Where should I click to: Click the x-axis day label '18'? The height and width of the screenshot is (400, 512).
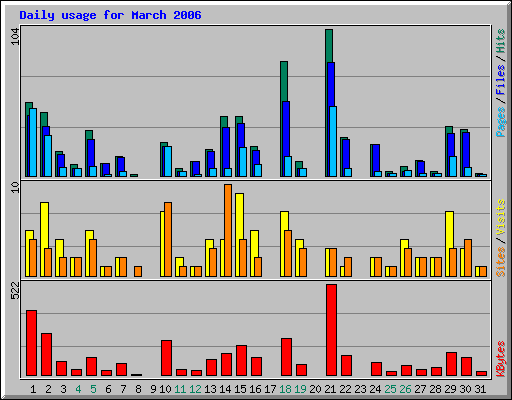285,389
